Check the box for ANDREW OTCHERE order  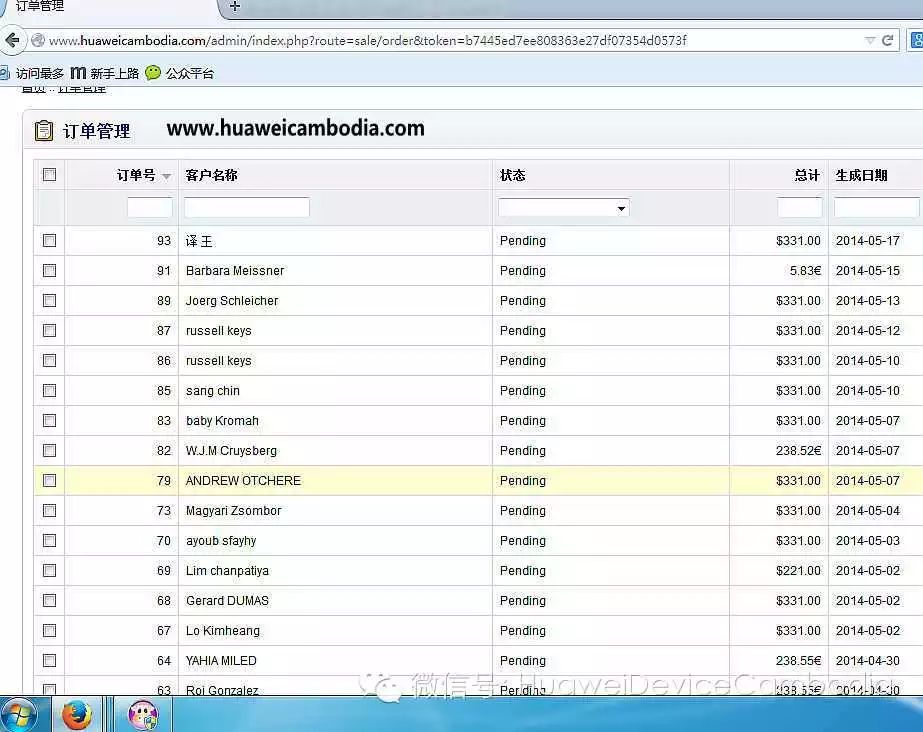coord(49,480)
